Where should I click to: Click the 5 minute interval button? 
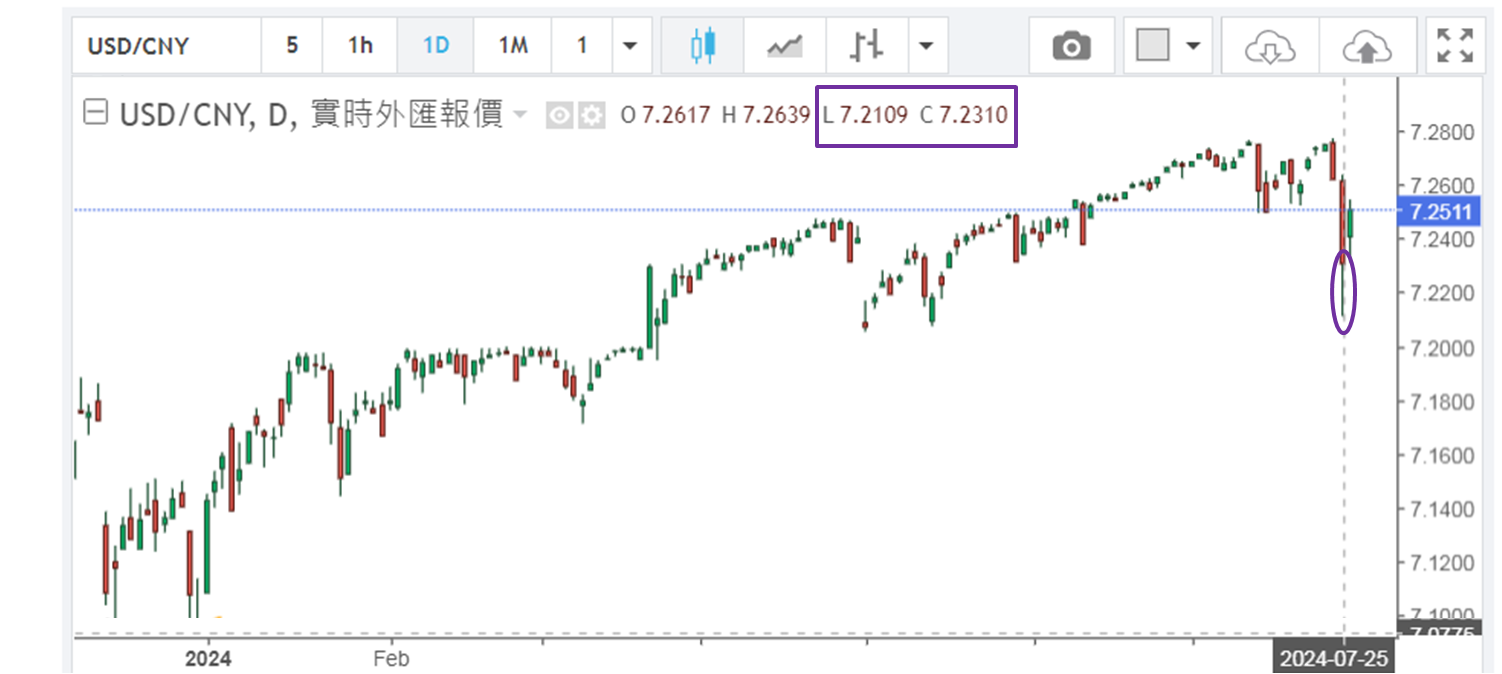coord(292,46)
